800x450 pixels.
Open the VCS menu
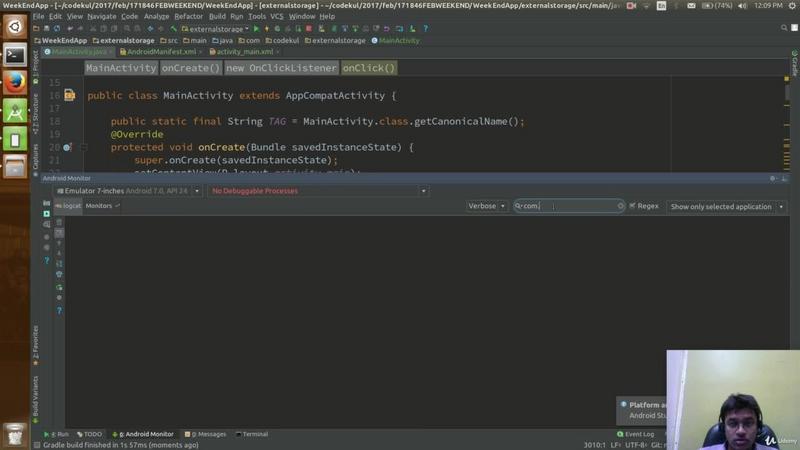click(x=277, y=16)
